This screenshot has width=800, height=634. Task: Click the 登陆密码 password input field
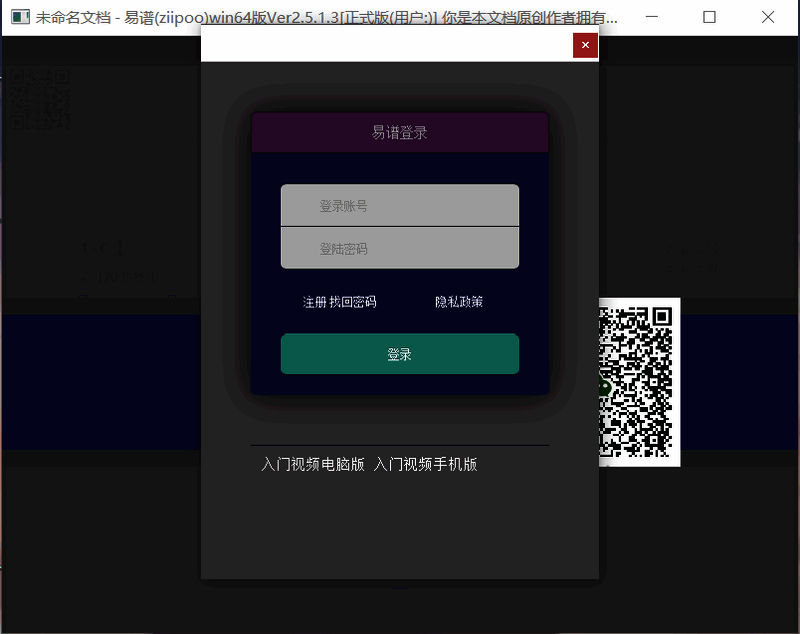399,248
